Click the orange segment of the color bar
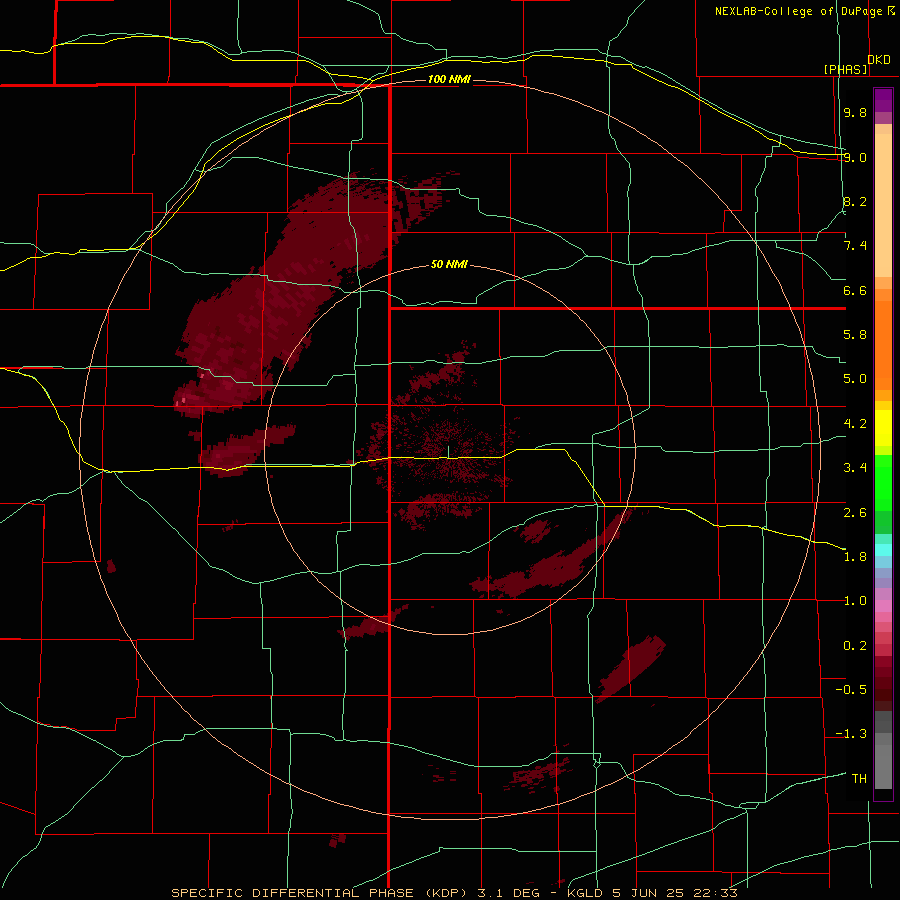Screen dimensions: 900x900 (883, 346)
